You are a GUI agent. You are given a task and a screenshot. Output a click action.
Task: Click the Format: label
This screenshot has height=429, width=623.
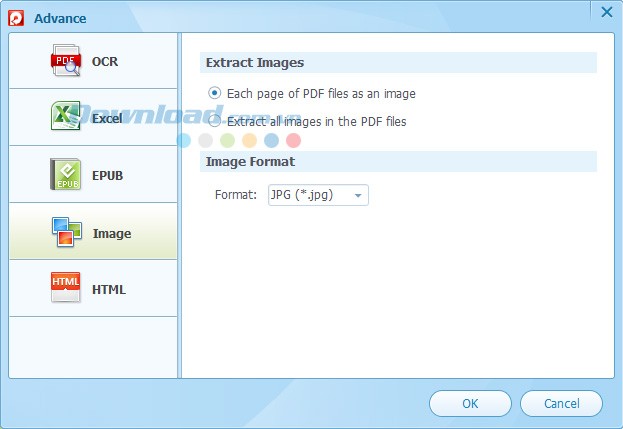click(x=236, y=195)
